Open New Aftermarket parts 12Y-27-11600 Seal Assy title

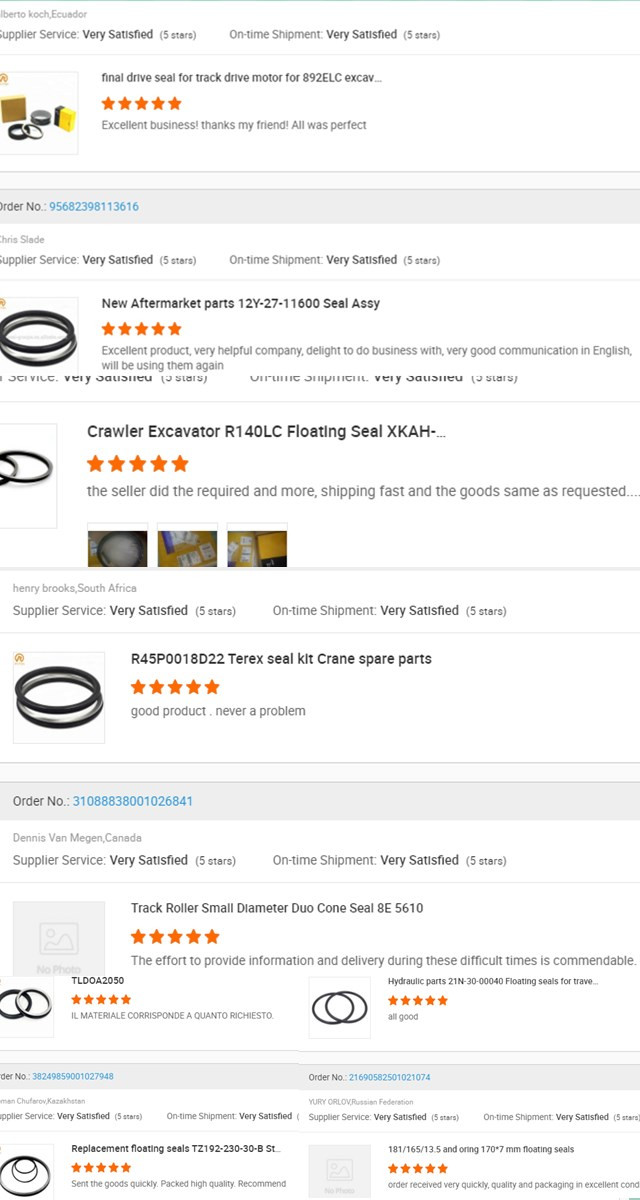point(240,303)
